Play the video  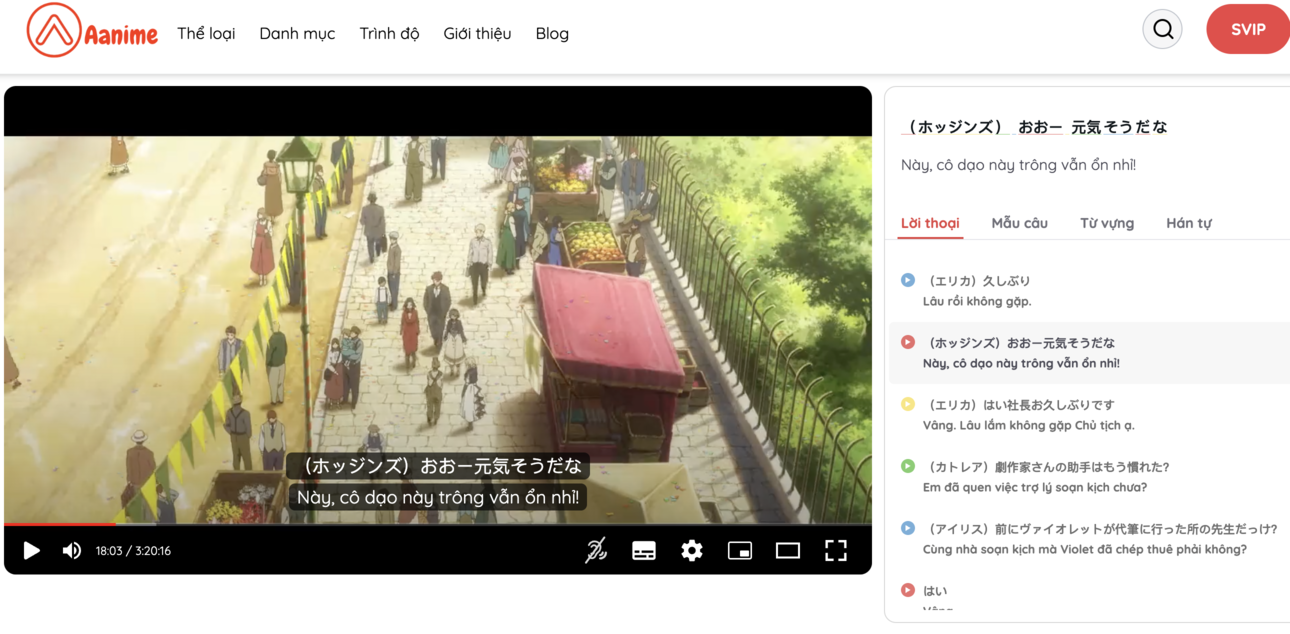32,550
